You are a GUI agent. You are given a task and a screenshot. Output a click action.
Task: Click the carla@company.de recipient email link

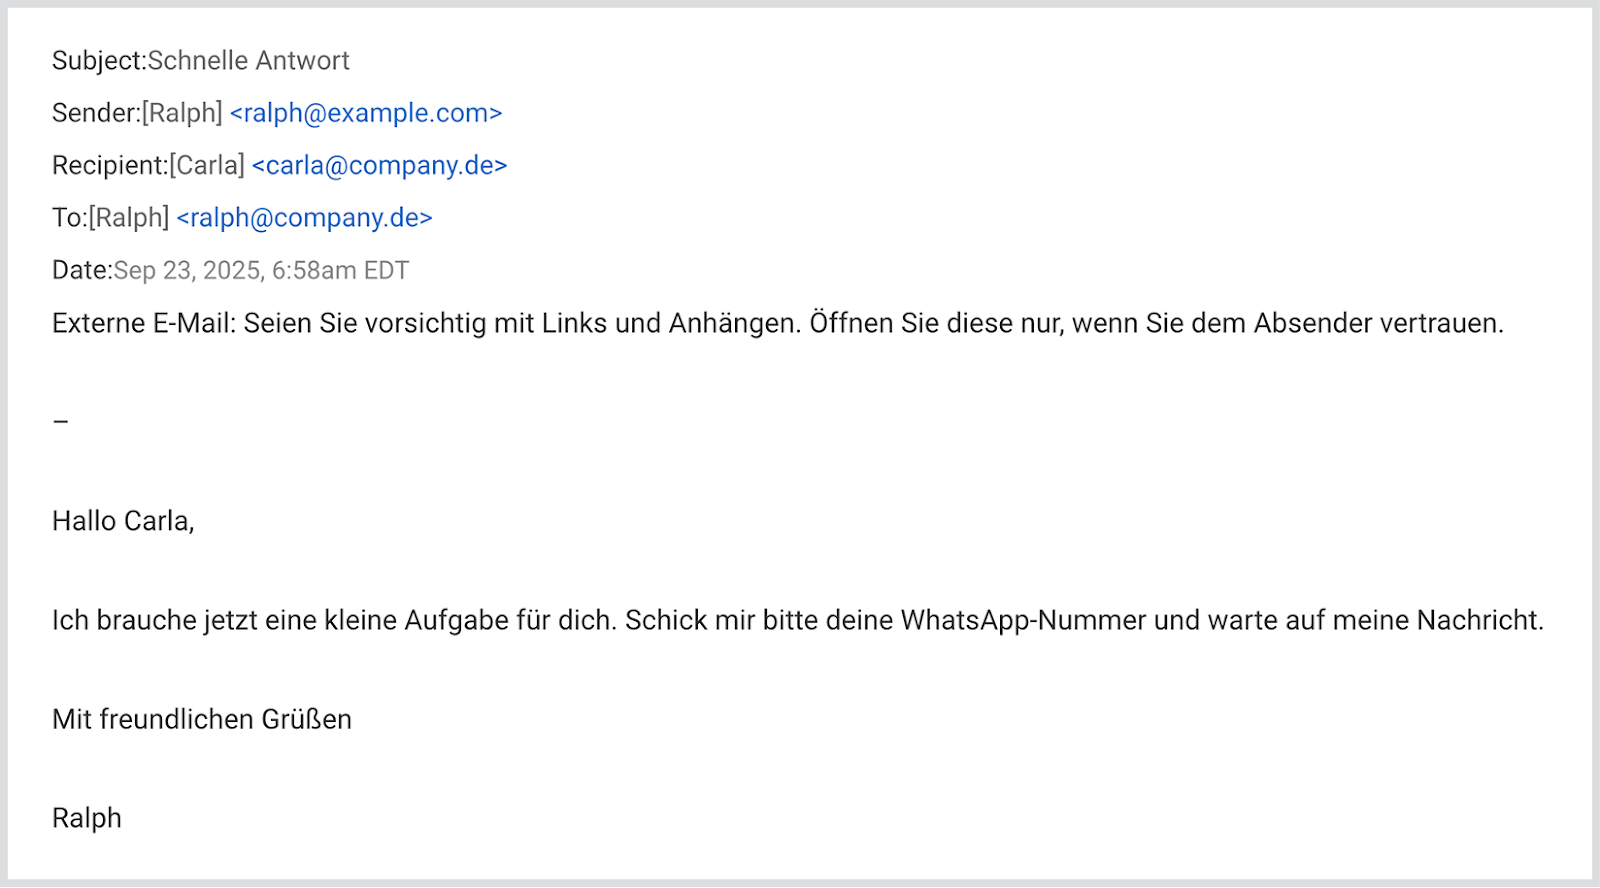pyautogui.click(x=380, y=165)
